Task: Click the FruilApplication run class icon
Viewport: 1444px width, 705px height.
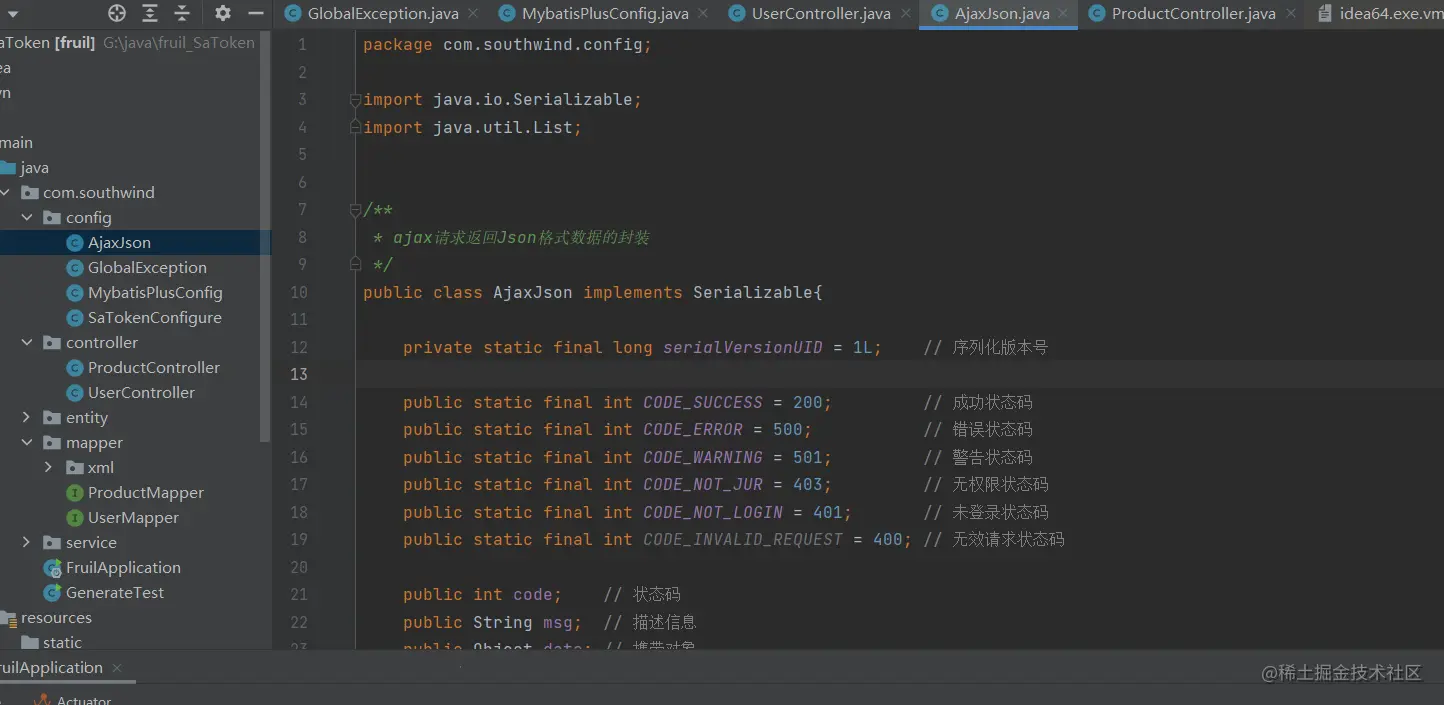Action: click(x=52, y=568)
